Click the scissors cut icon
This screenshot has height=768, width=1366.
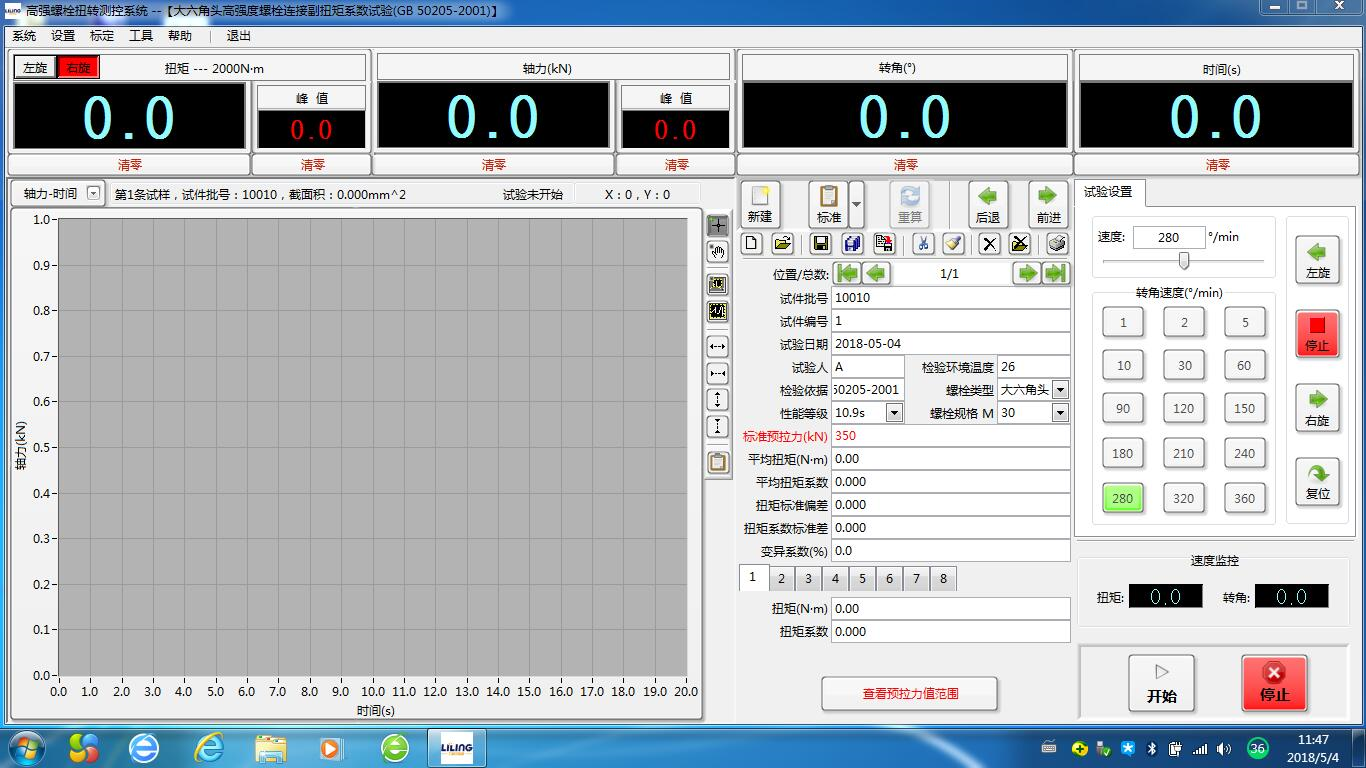click(923, 243)
